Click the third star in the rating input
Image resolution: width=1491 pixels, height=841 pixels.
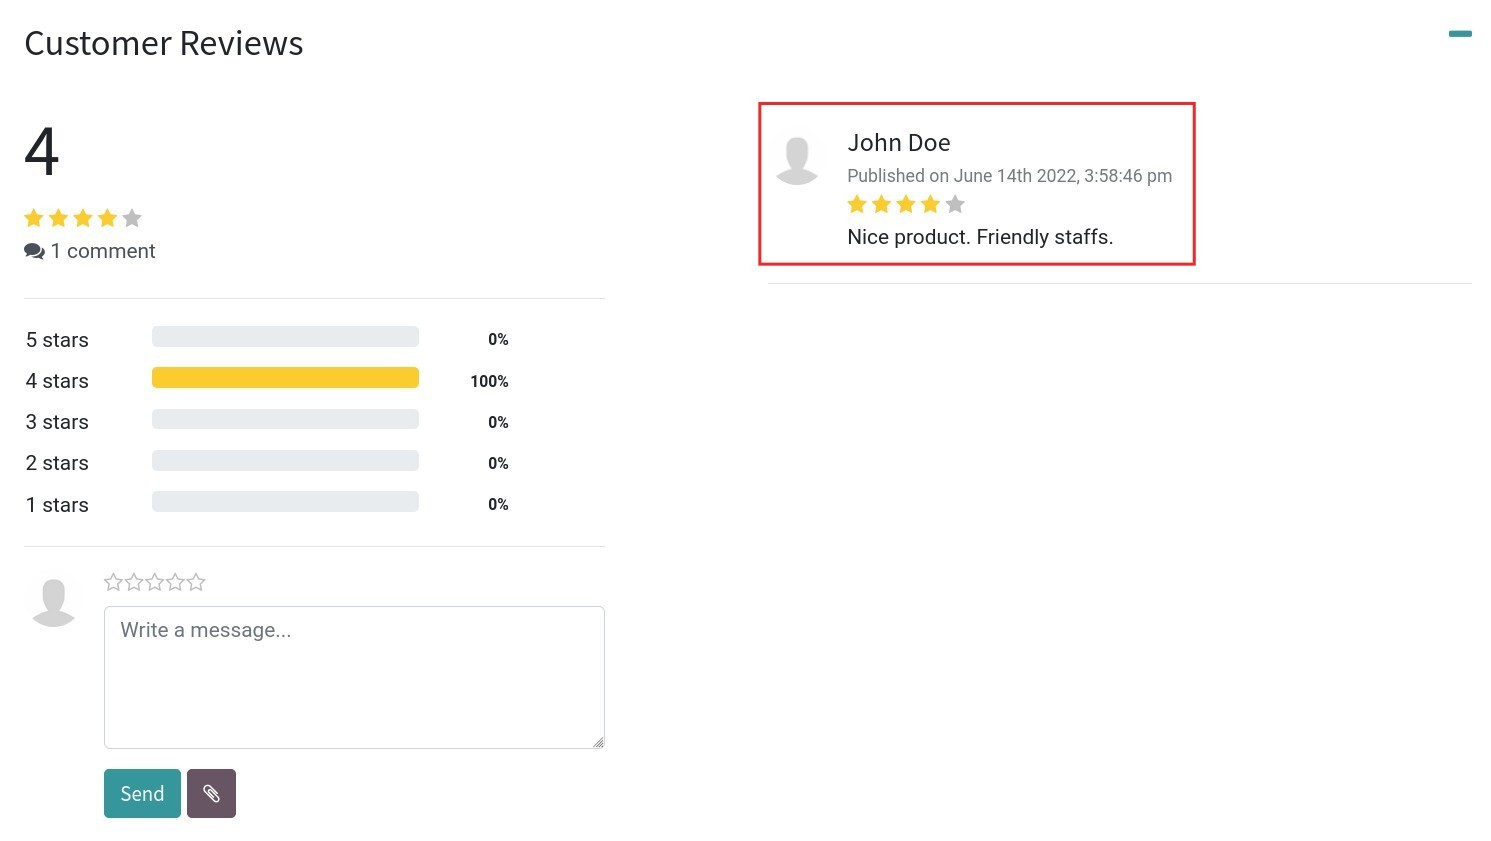(x=155, y=581)
